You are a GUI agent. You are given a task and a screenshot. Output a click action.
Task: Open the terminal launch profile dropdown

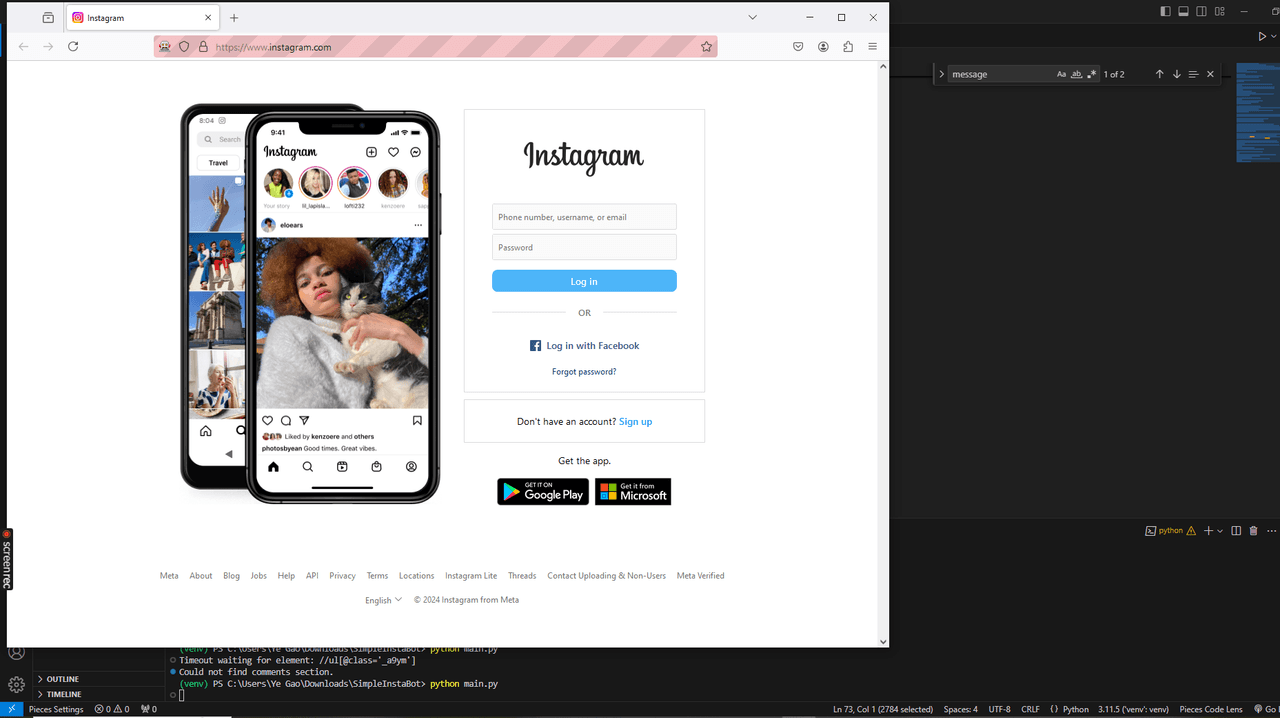pyautogui.click(x=1220, y=531)
